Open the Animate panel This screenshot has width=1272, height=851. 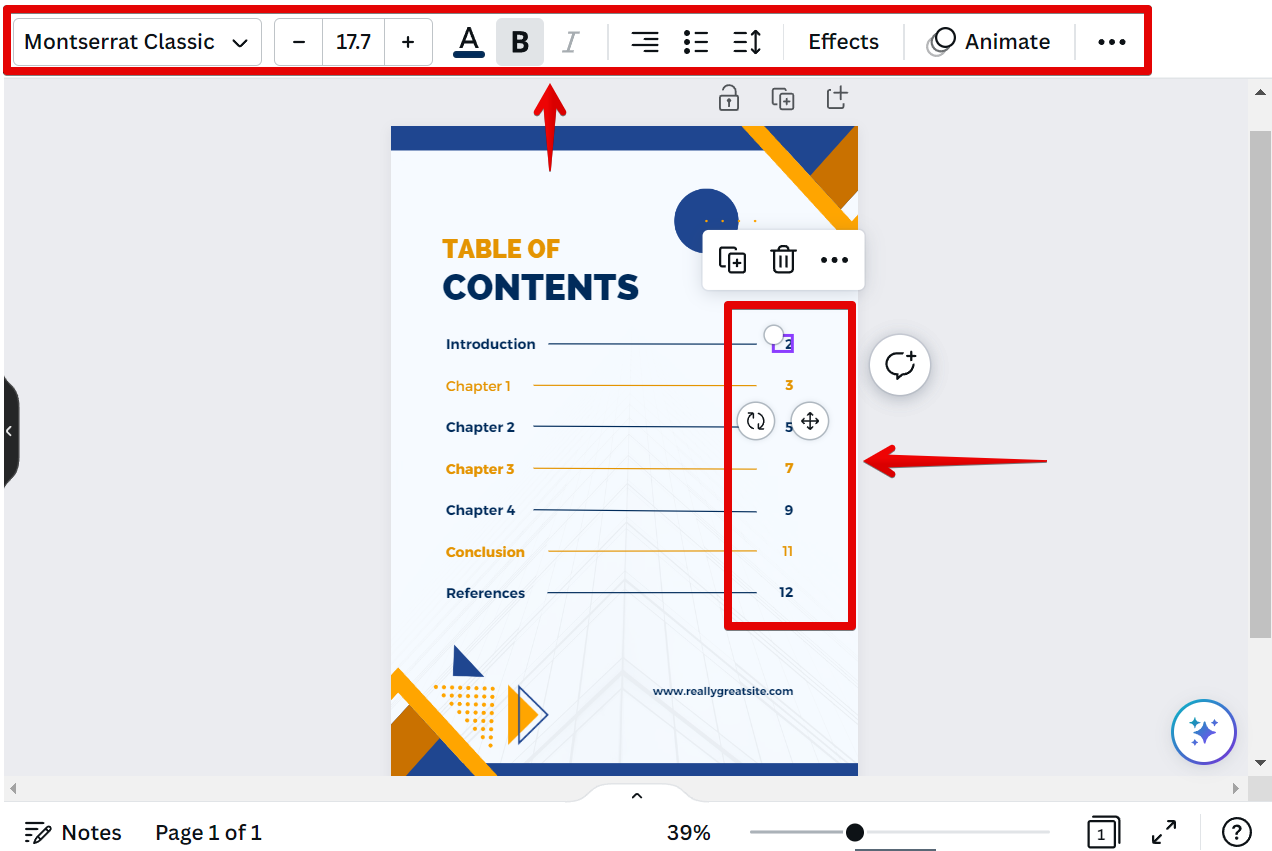point(989,42)
